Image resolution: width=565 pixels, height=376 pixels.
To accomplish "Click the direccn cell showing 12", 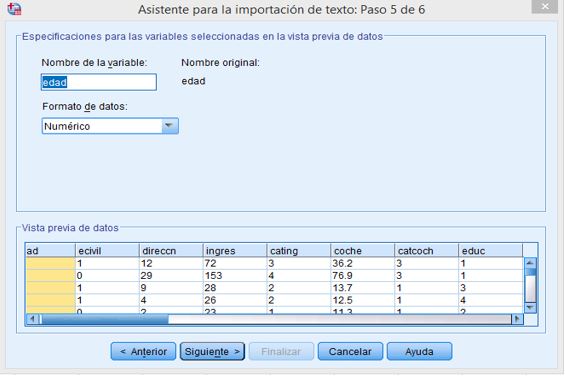I will click(171, 264).
